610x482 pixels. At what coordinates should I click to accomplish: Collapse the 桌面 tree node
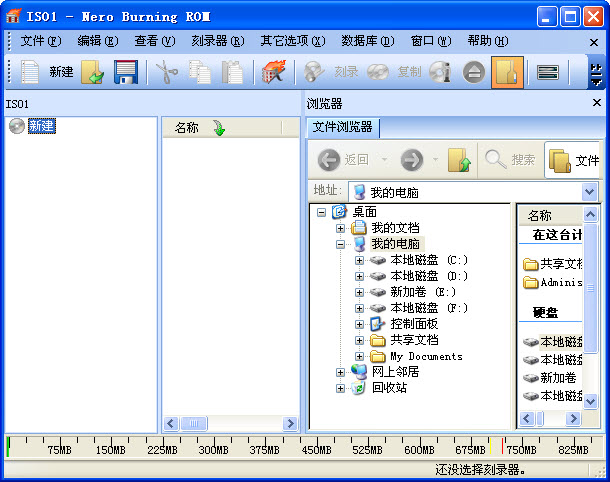coord(321,212)
